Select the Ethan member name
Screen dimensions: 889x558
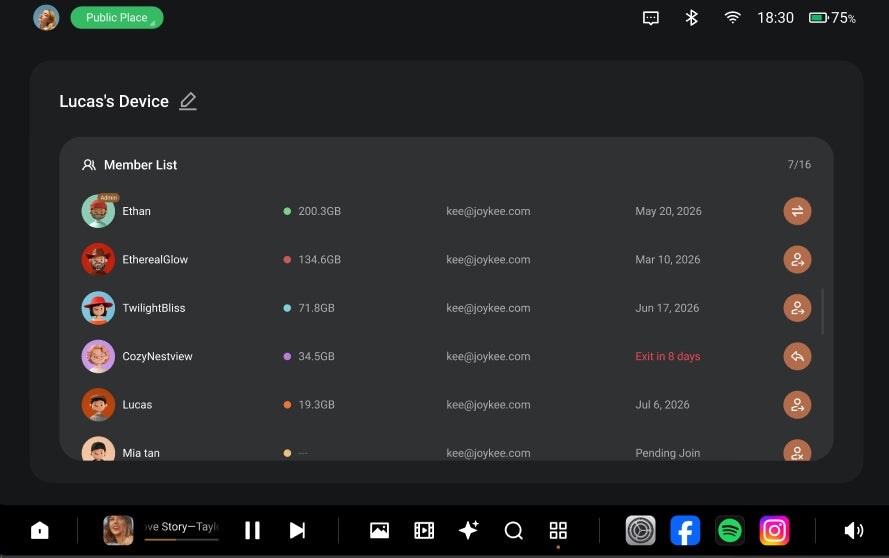(137, 211)
